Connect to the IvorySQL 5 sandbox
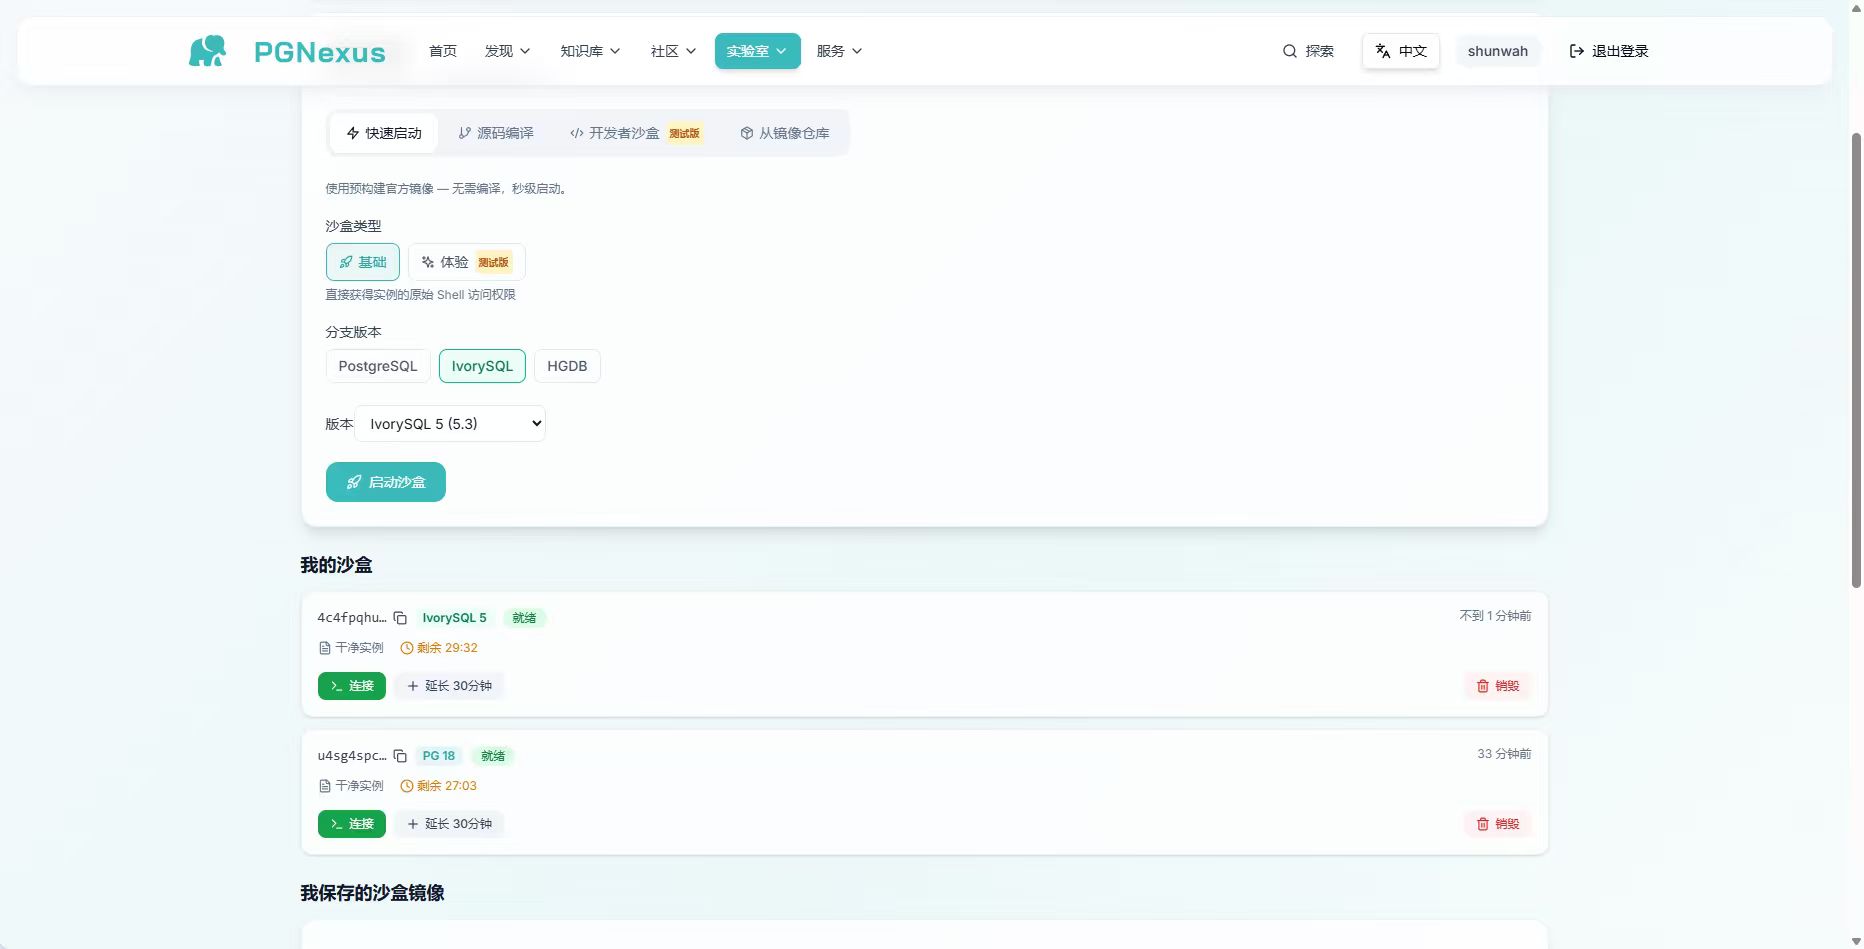Screen dimensions: 1864x949 pos(352,686)
